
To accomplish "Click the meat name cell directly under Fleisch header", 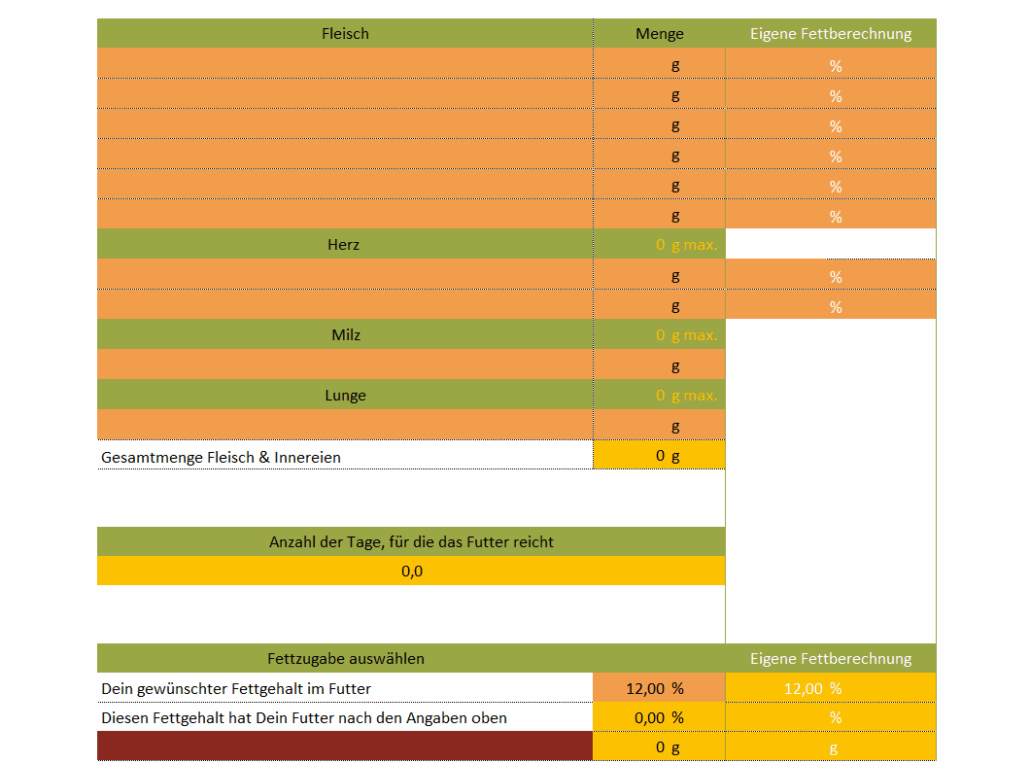I will [345, 64].
